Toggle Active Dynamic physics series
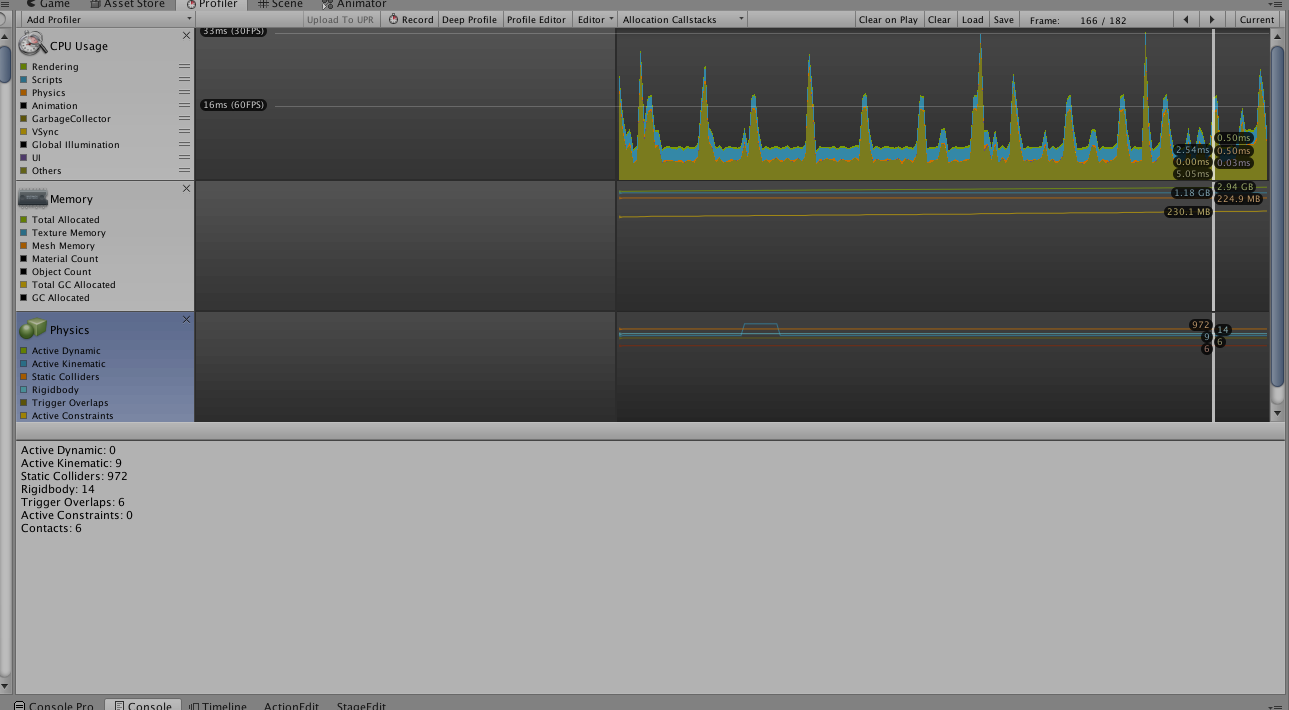This screenshot has height=710, width=1289. pos(23,351)
